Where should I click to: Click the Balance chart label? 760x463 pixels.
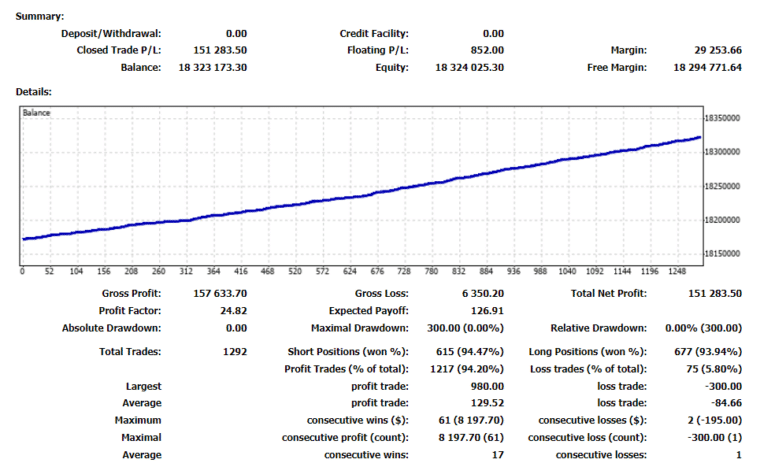(36, 113)
